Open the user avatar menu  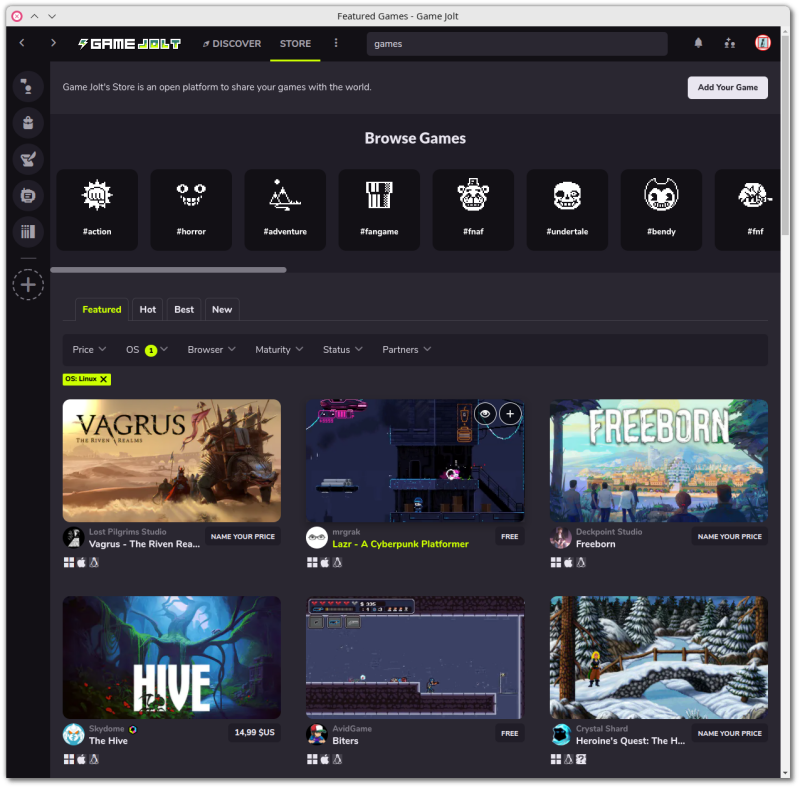pos(763,43)
